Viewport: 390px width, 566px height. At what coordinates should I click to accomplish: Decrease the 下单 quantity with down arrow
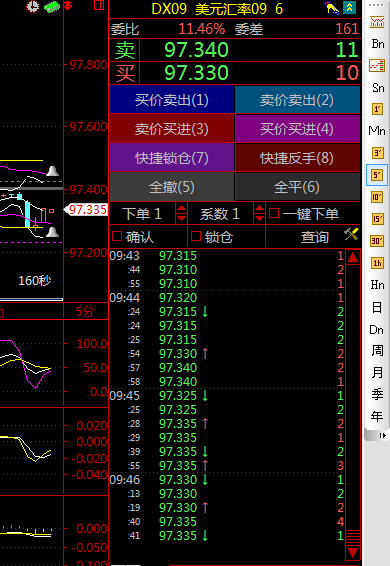click(x=181, y=218)
